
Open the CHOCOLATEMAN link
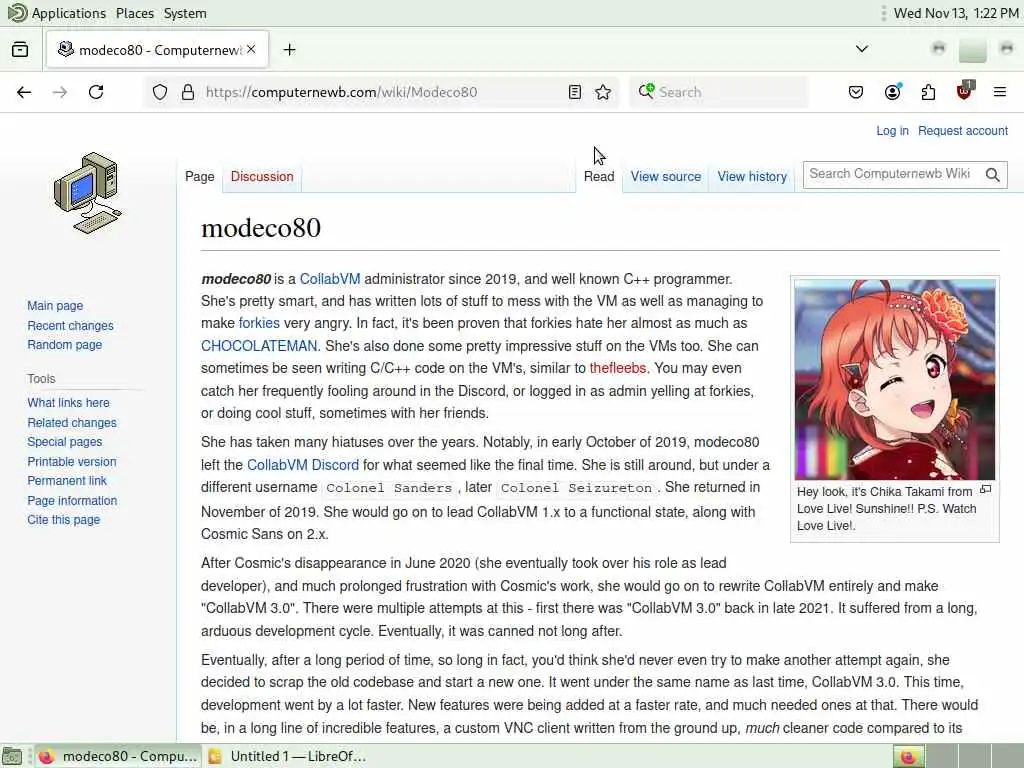259,345
